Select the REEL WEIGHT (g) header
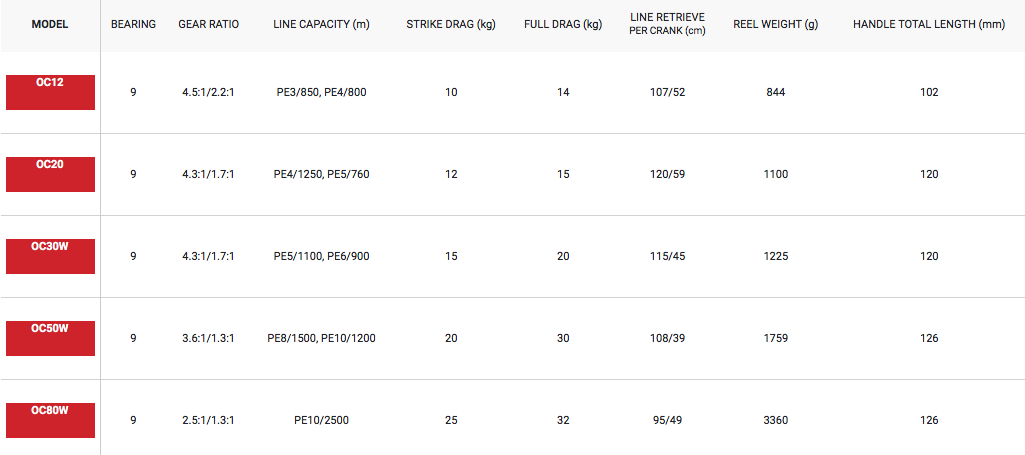The image size is (1025, 455). 776,25
